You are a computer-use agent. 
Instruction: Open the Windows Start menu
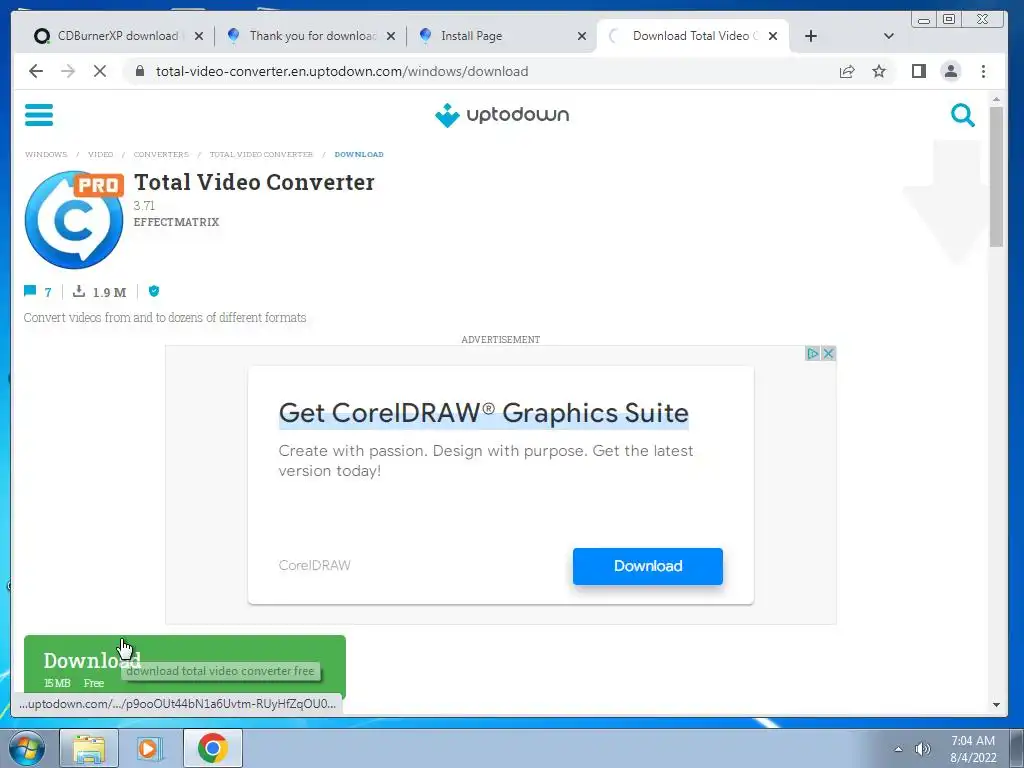[x=25, y=748]
